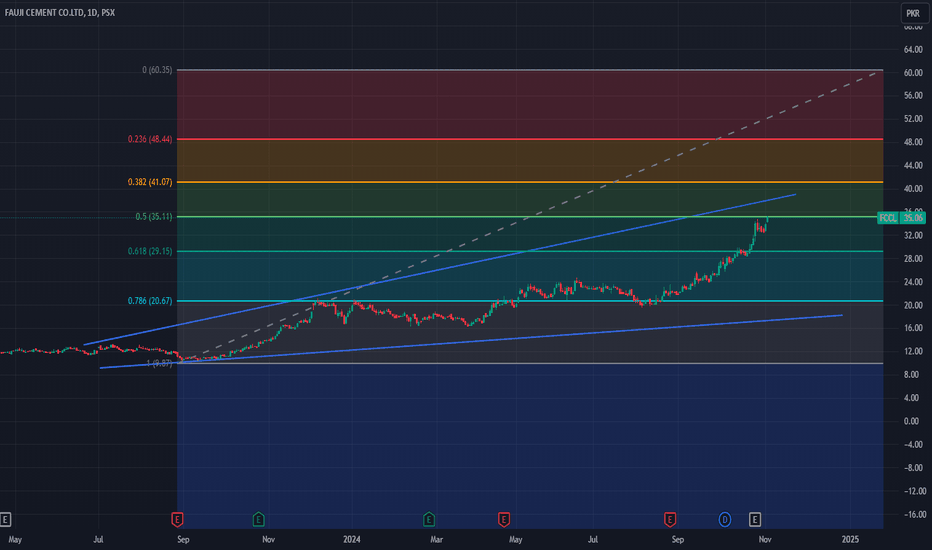
Task: Click the 48.00 price axis label
Action: coord(913,142)
